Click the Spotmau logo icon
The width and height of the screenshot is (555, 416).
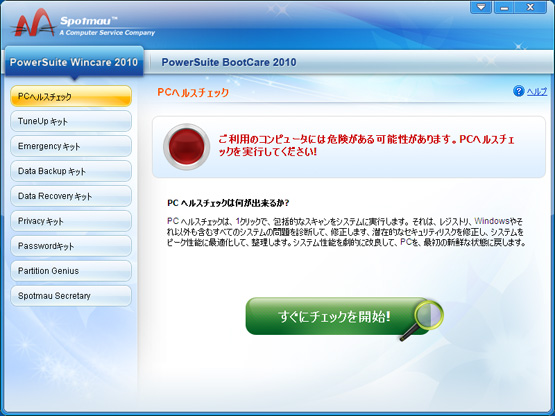pos(34,23)
